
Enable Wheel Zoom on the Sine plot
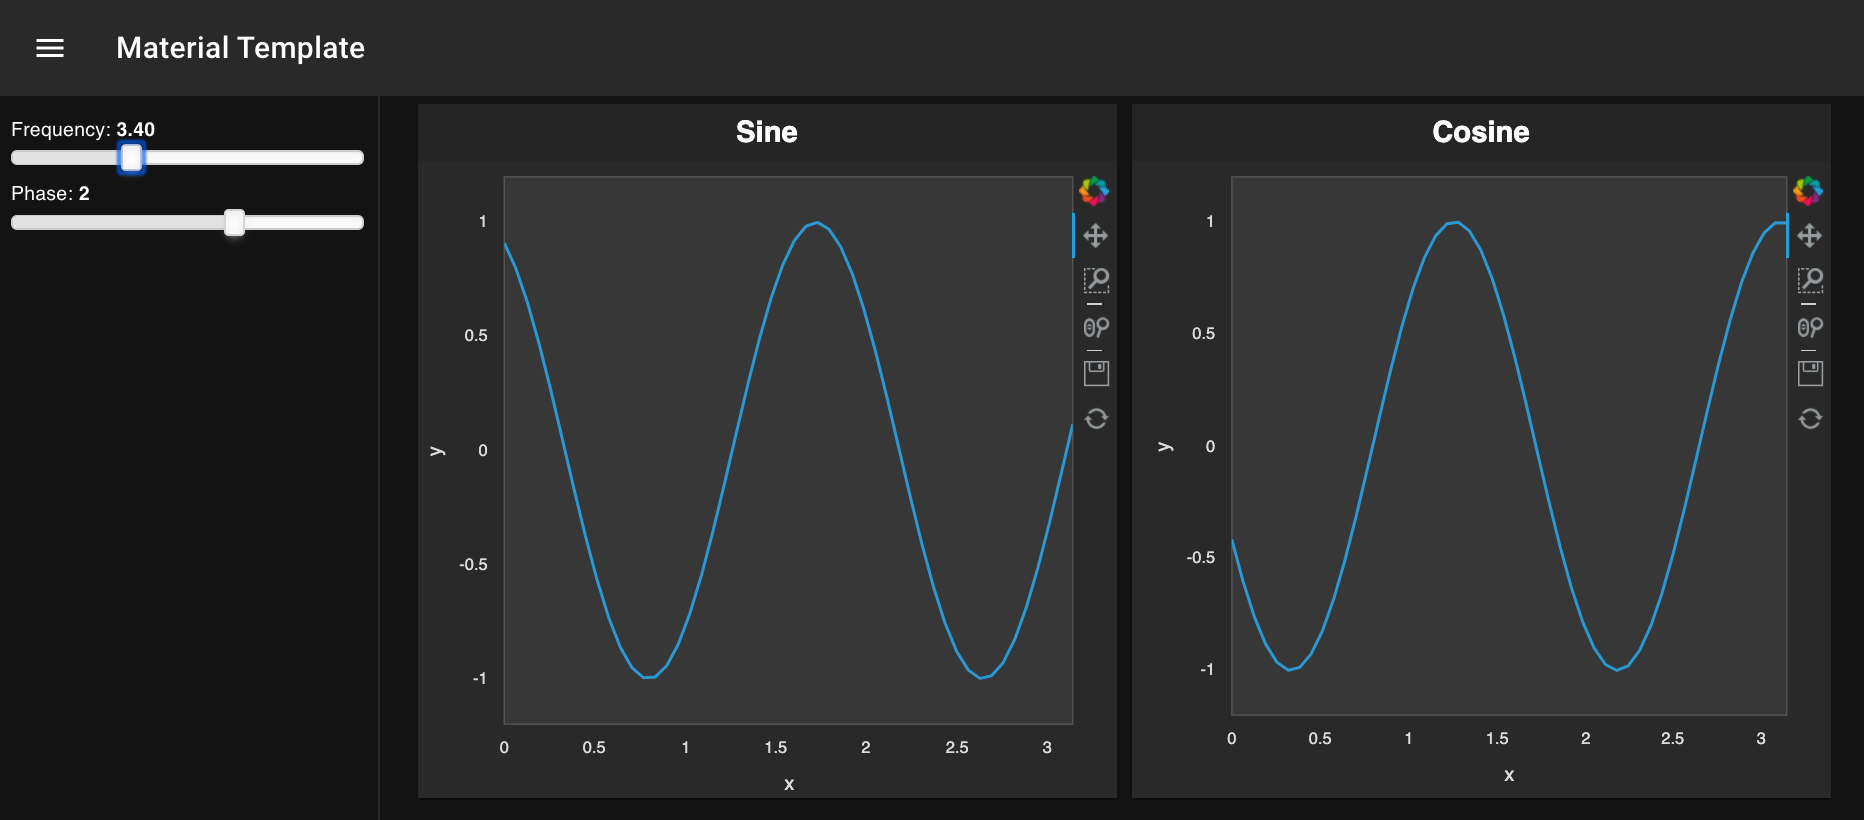(1096, 327)
